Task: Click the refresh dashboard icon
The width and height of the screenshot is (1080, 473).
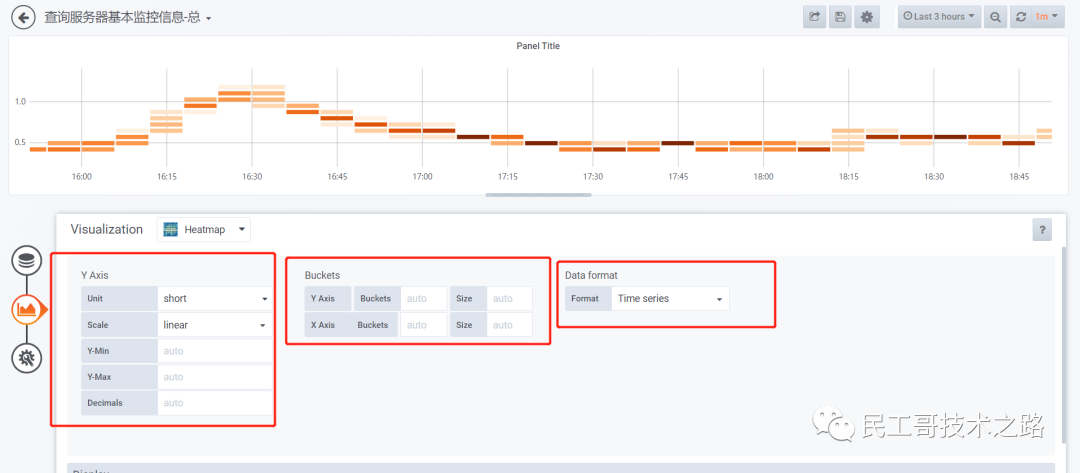Action: pyautogui.click(x=1021, y=17)
